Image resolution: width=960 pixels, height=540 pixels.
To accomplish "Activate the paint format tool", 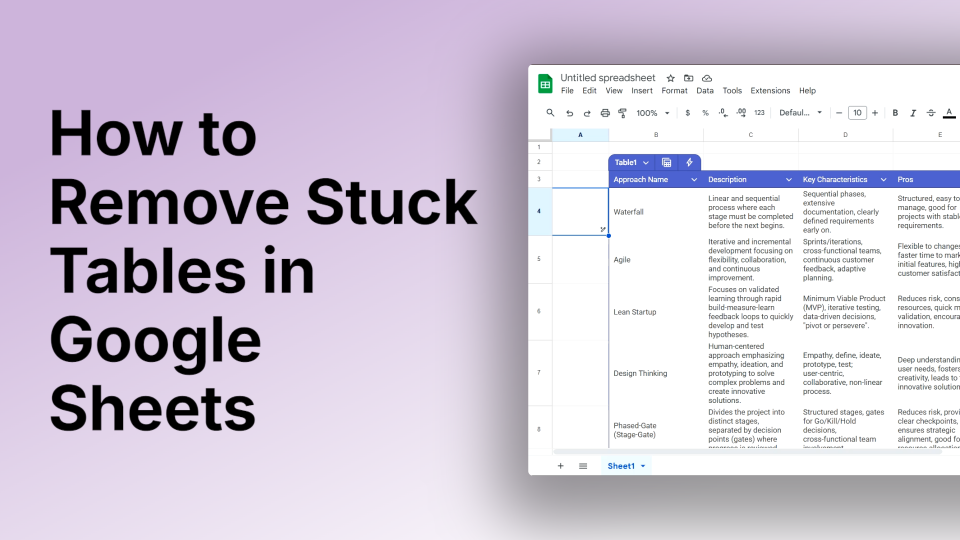I will pos(623,113).
